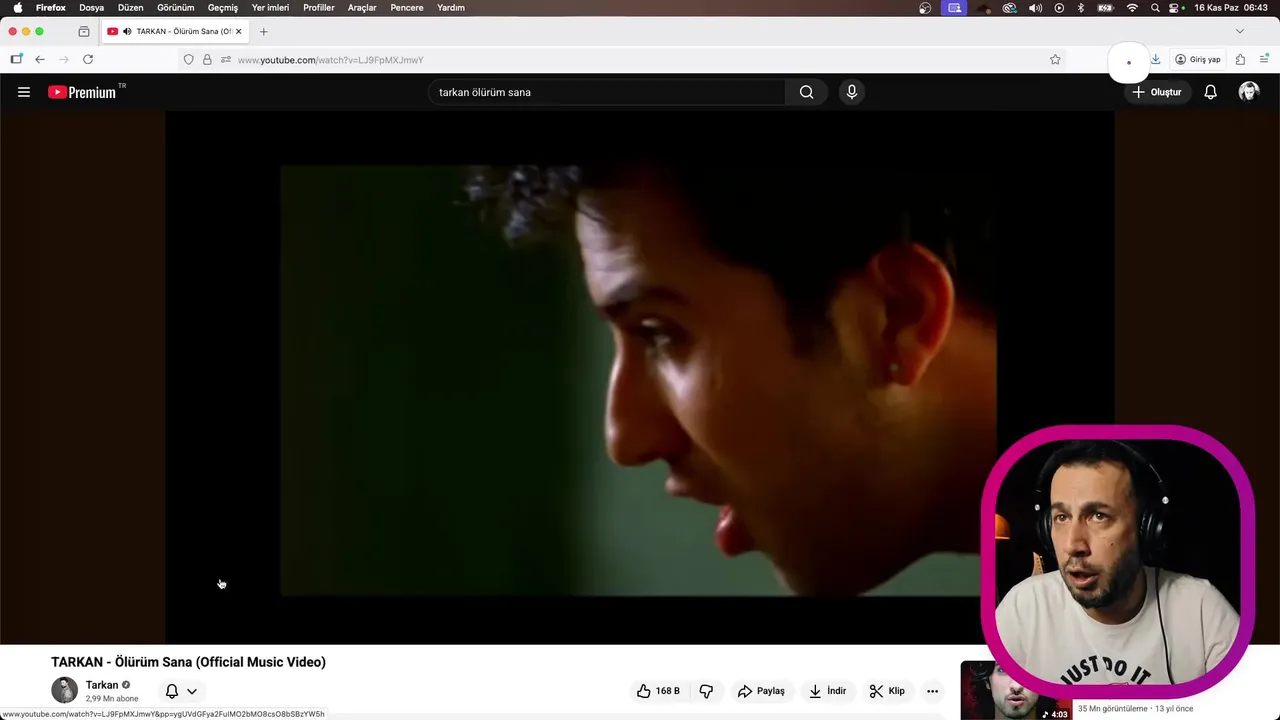Viewport: 1280px width, 720px height.
Task: Click the YouTube Premium logo
Action: (82, 92)
